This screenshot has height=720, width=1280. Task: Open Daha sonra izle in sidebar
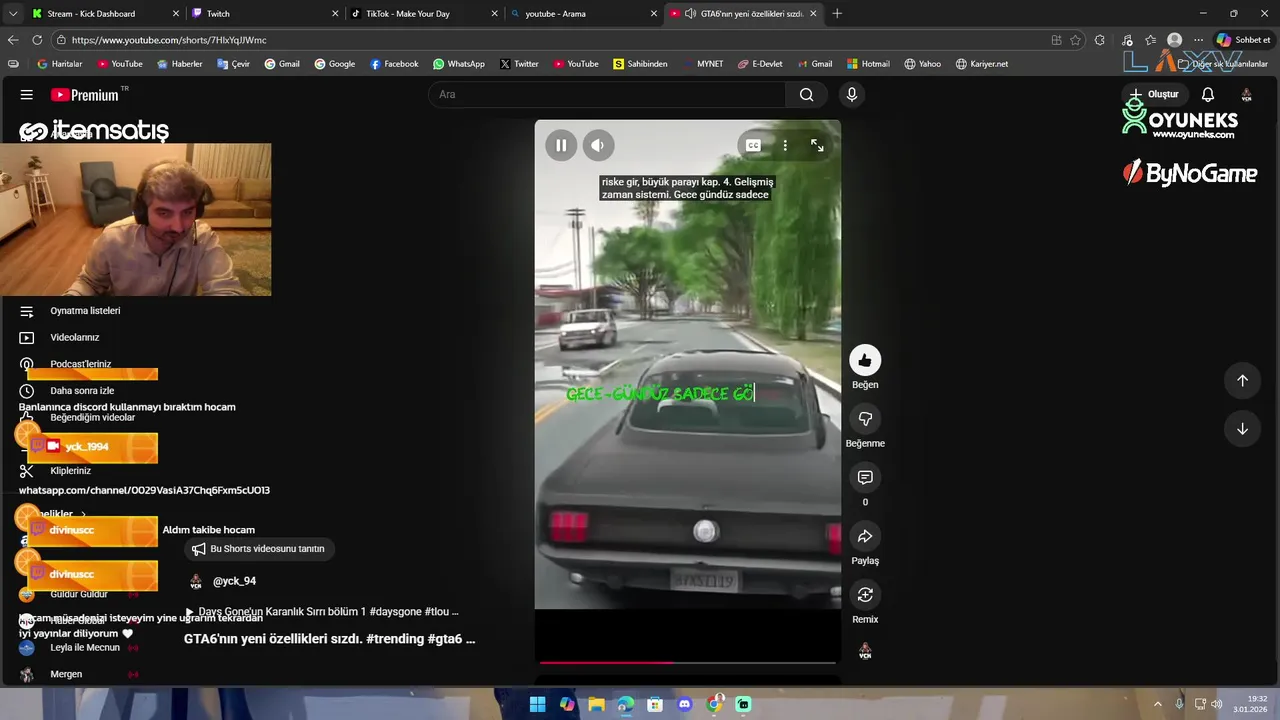point(80,391)
